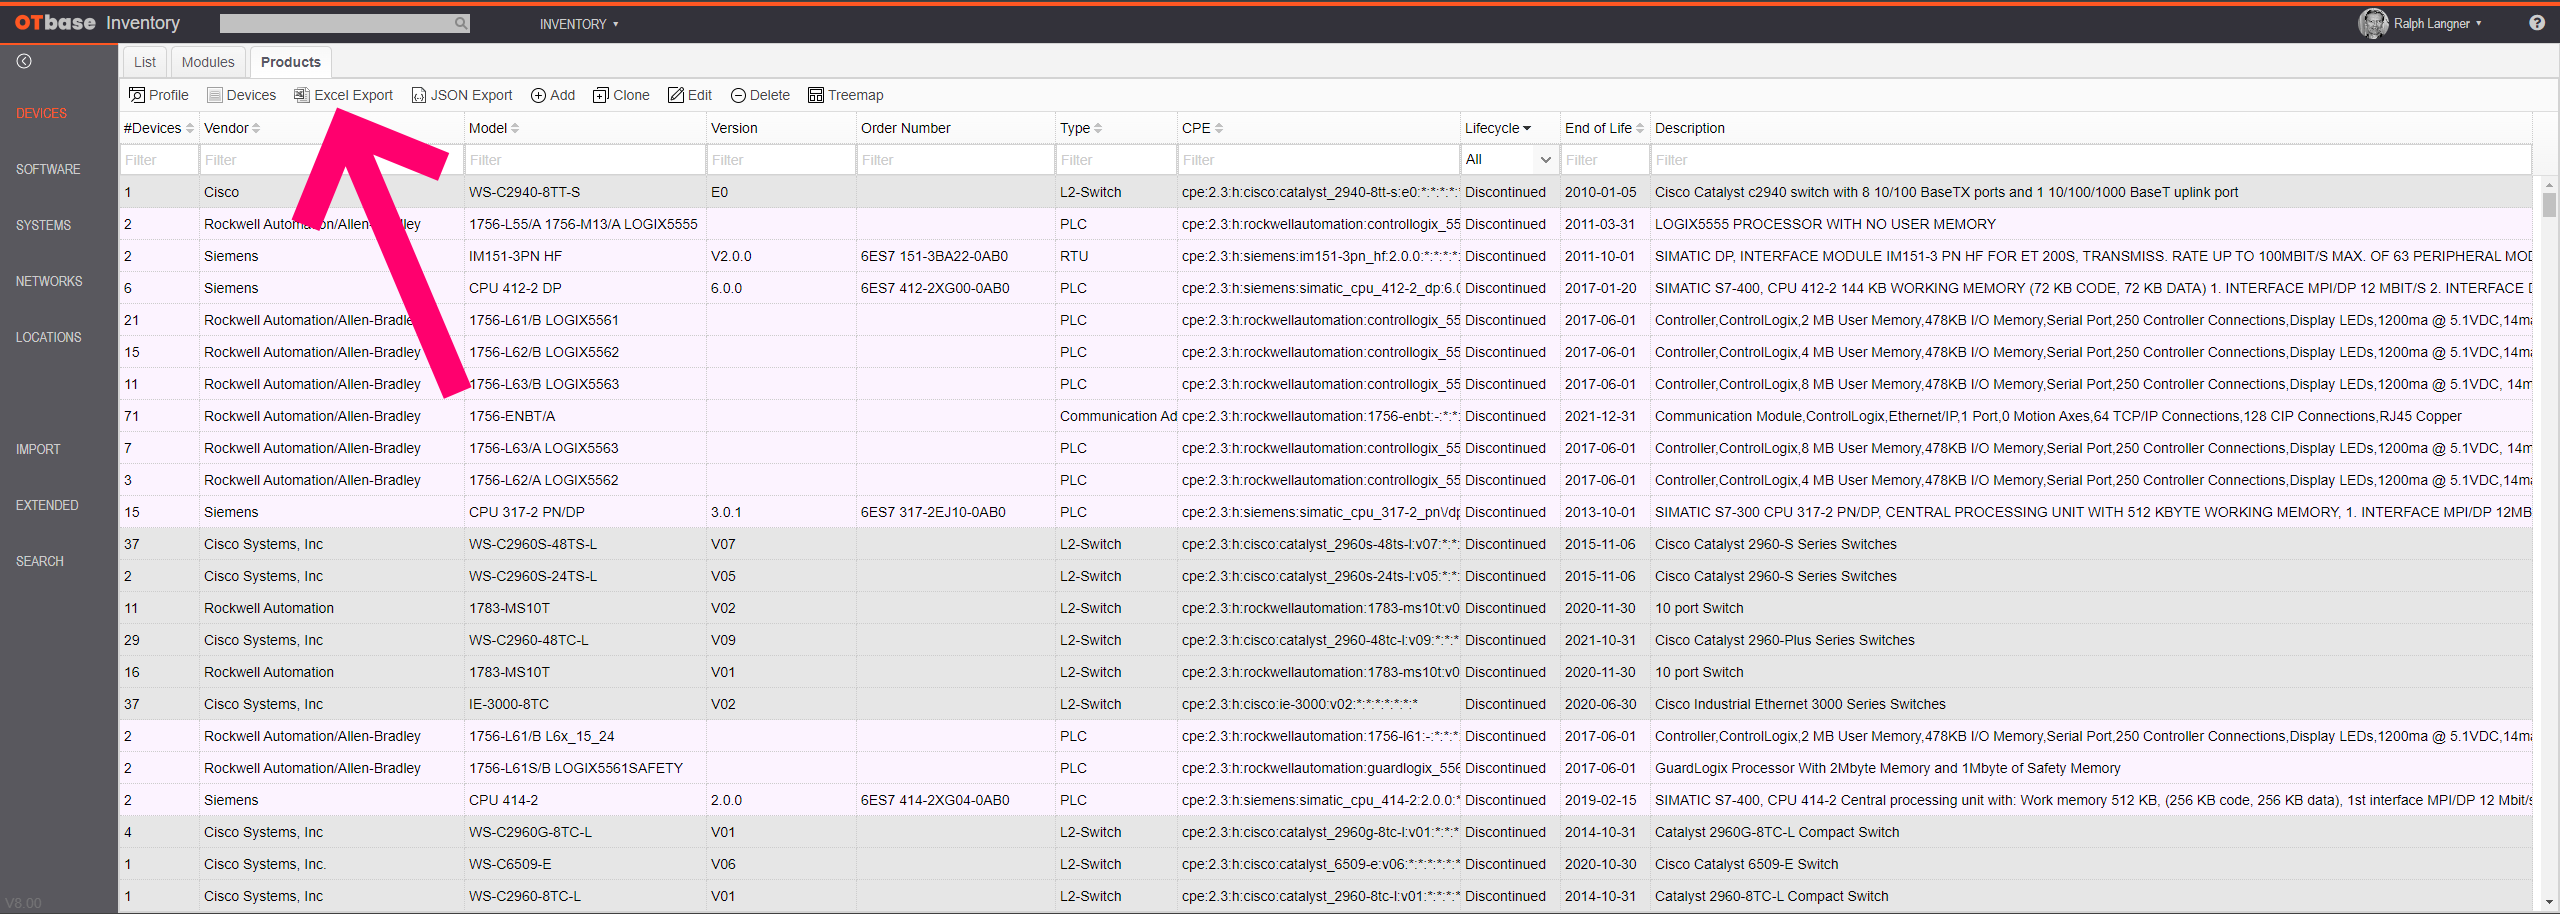Viewport: 2560px width, 914px height.
Task: Select the IE-3000-8TC model cell
Action: tap(585, 704)
